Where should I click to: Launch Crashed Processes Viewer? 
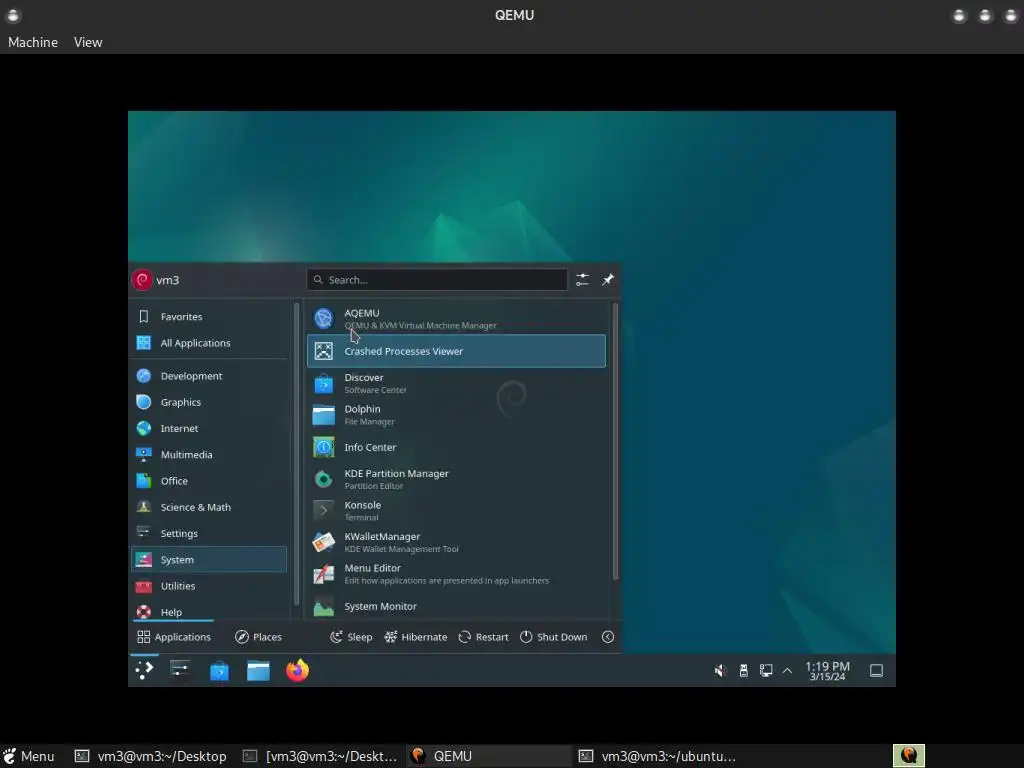[456, 351]
